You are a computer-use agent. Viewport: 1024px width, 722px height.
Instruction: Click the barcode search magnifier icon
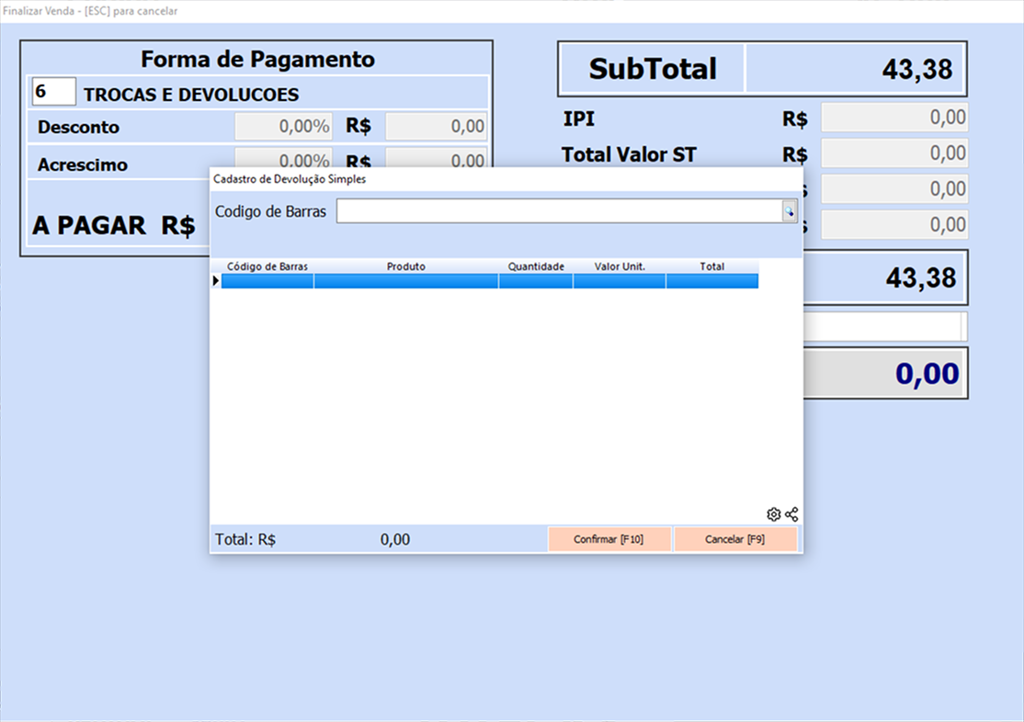click(789, 211)
